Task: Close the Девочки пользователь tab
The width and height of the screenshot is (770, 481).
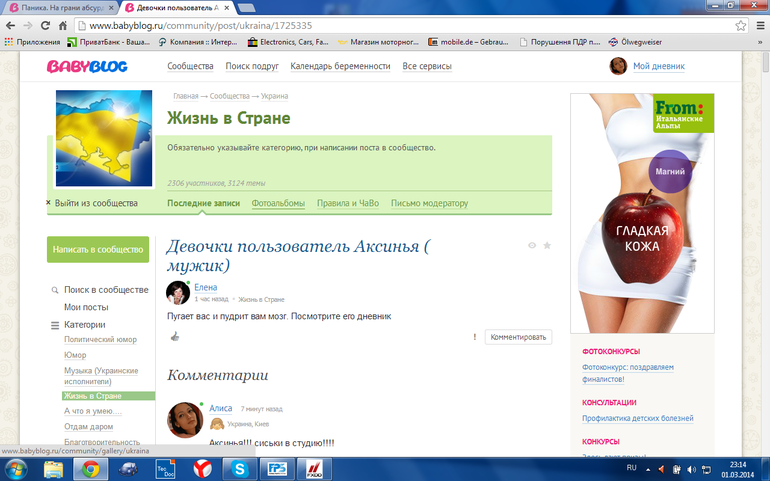Action: [x=227, y=8]
